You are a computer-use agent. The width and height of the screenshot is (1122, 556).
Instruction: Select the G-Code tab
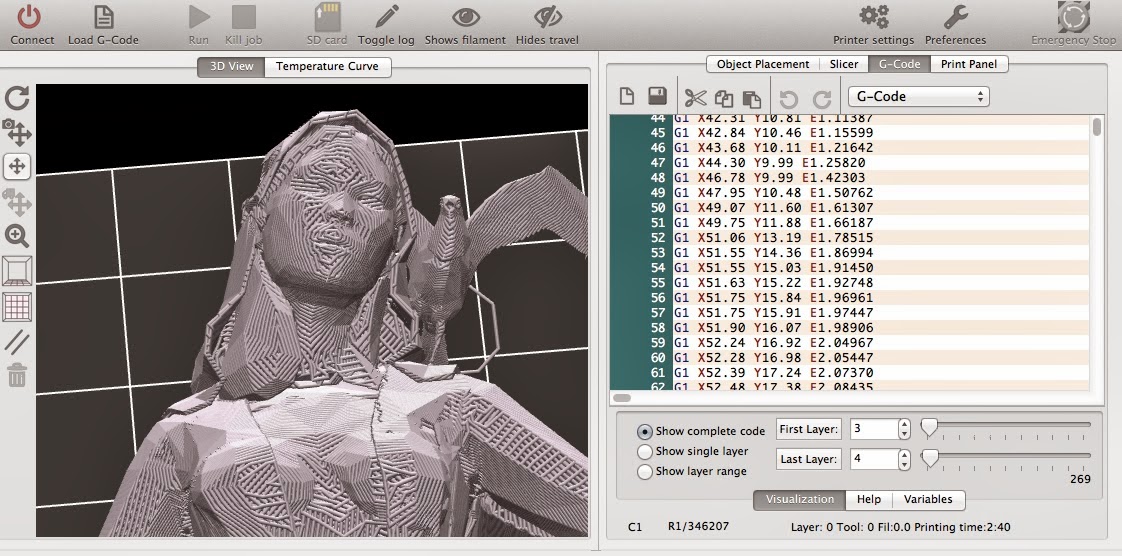899,64
